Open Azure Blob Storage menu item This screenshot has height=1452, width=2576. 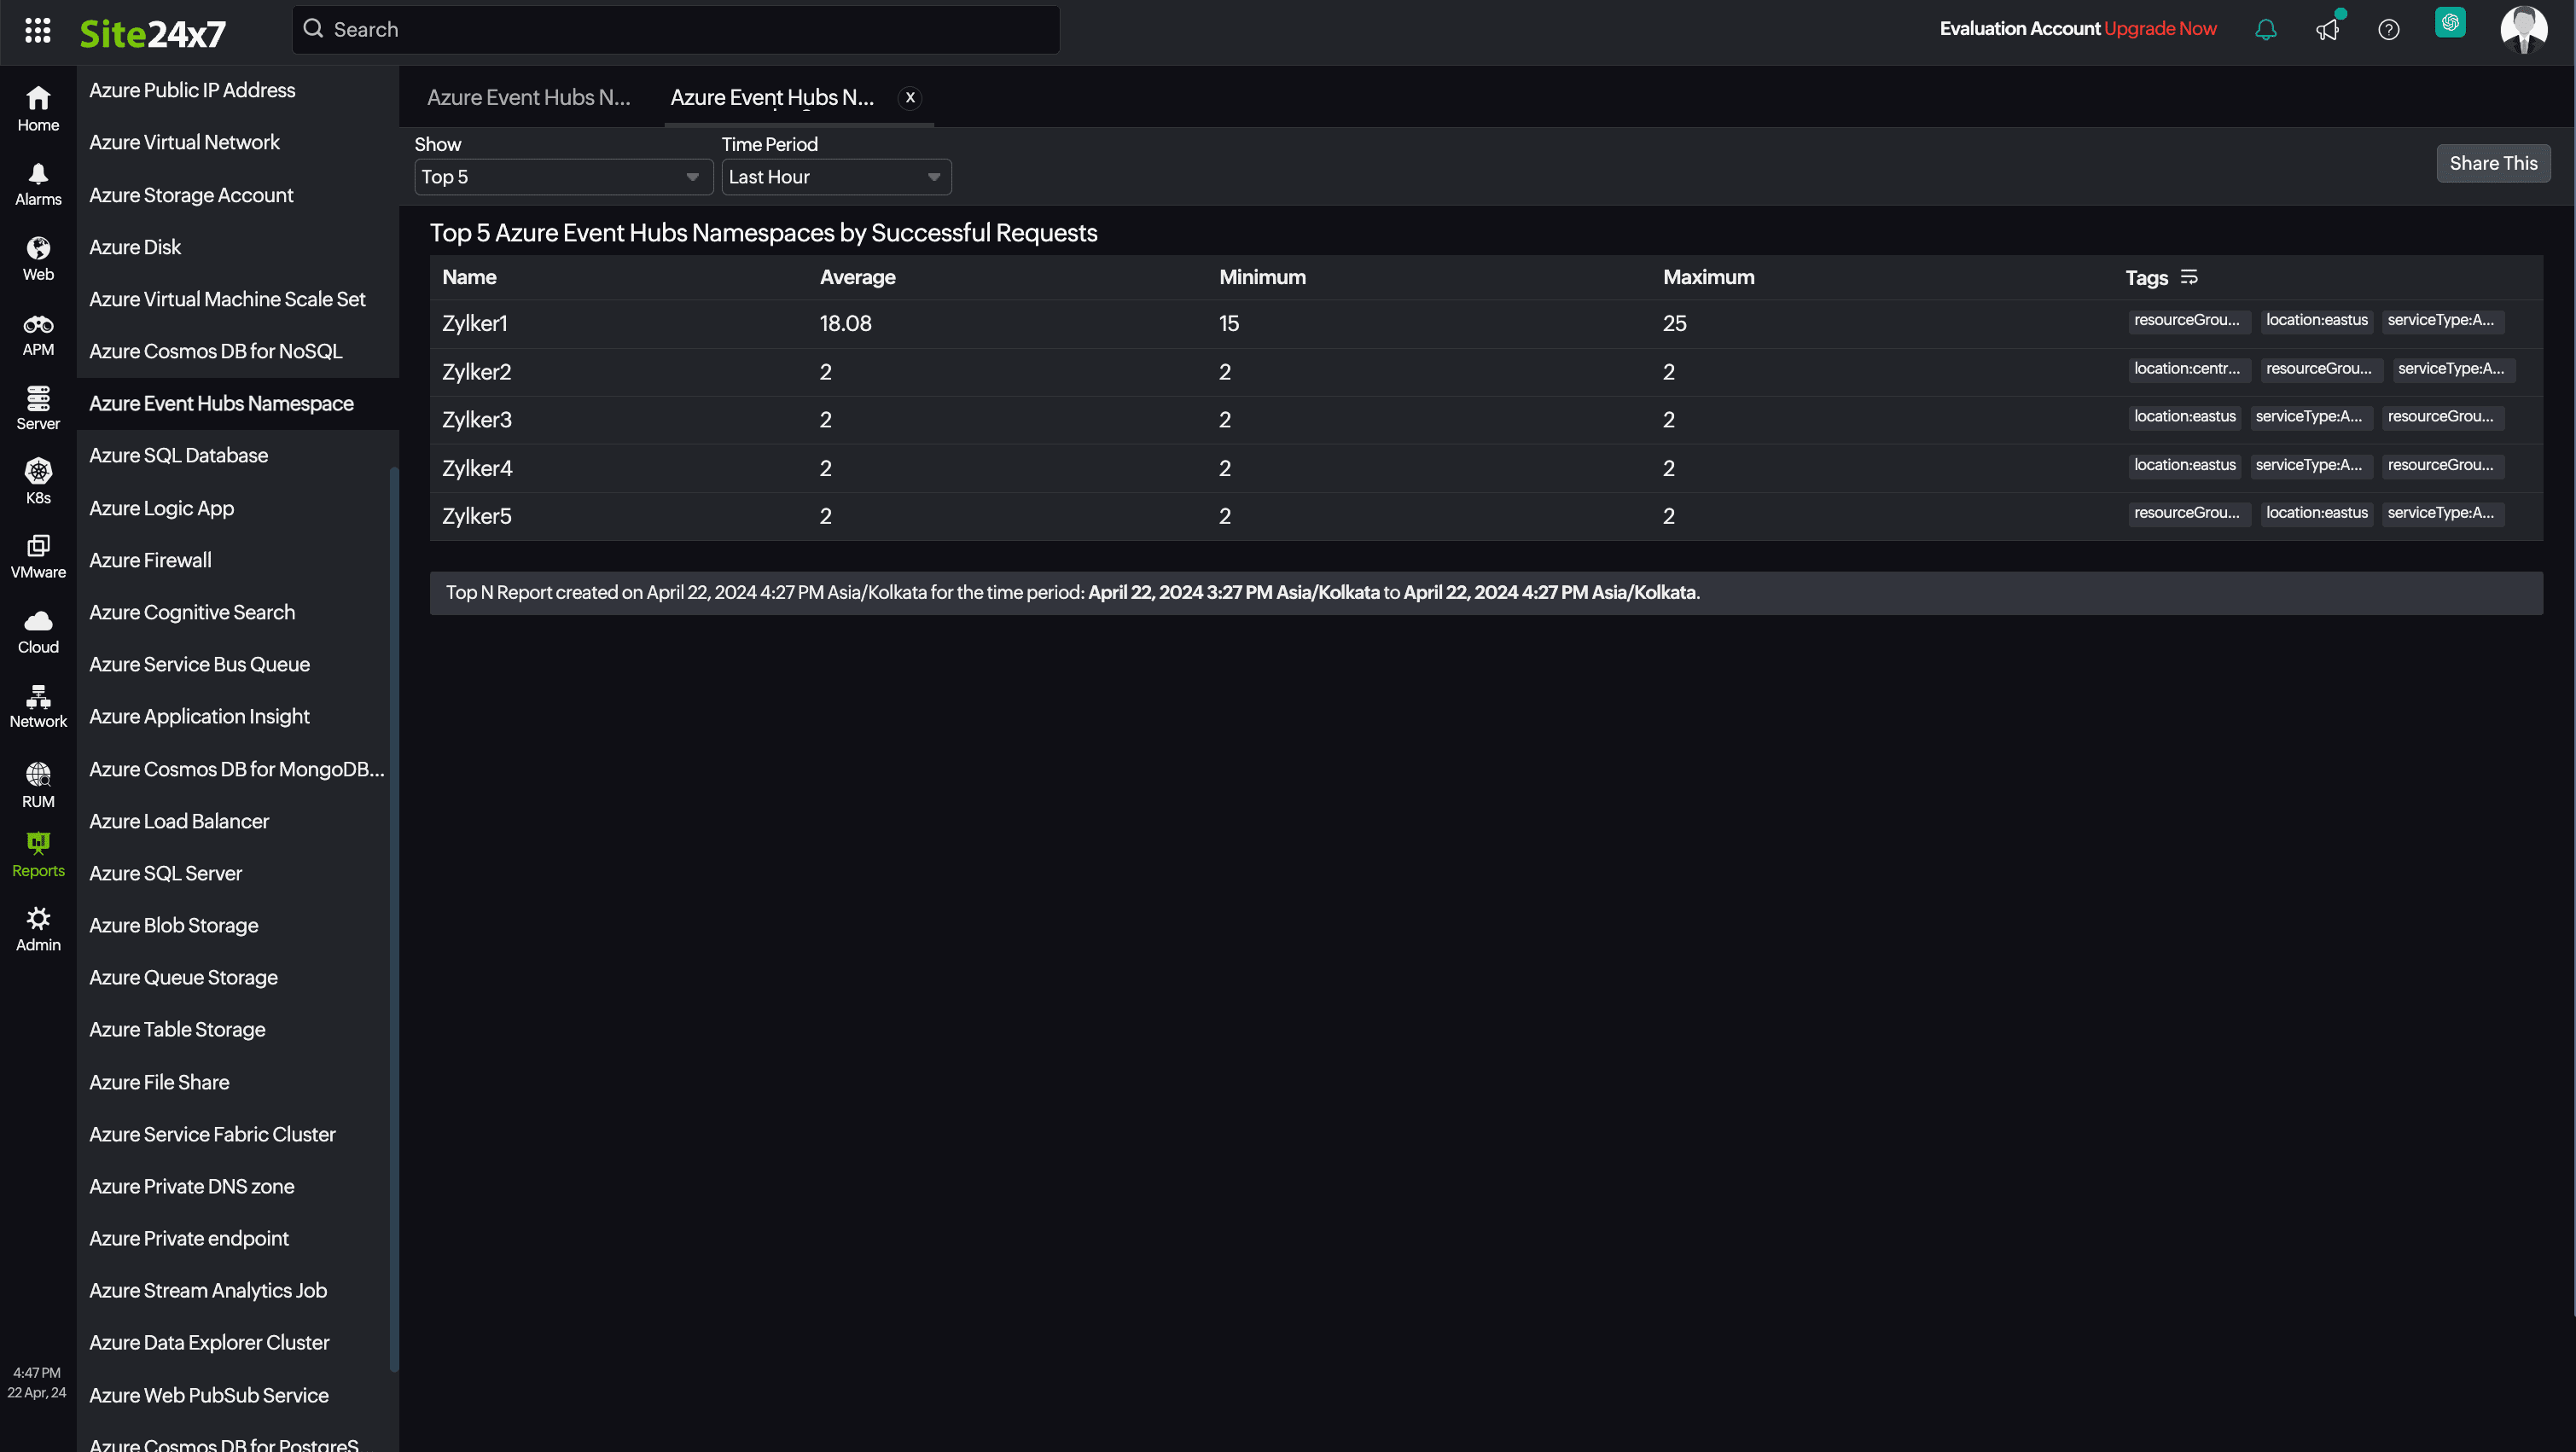click(x=173, y=925)
